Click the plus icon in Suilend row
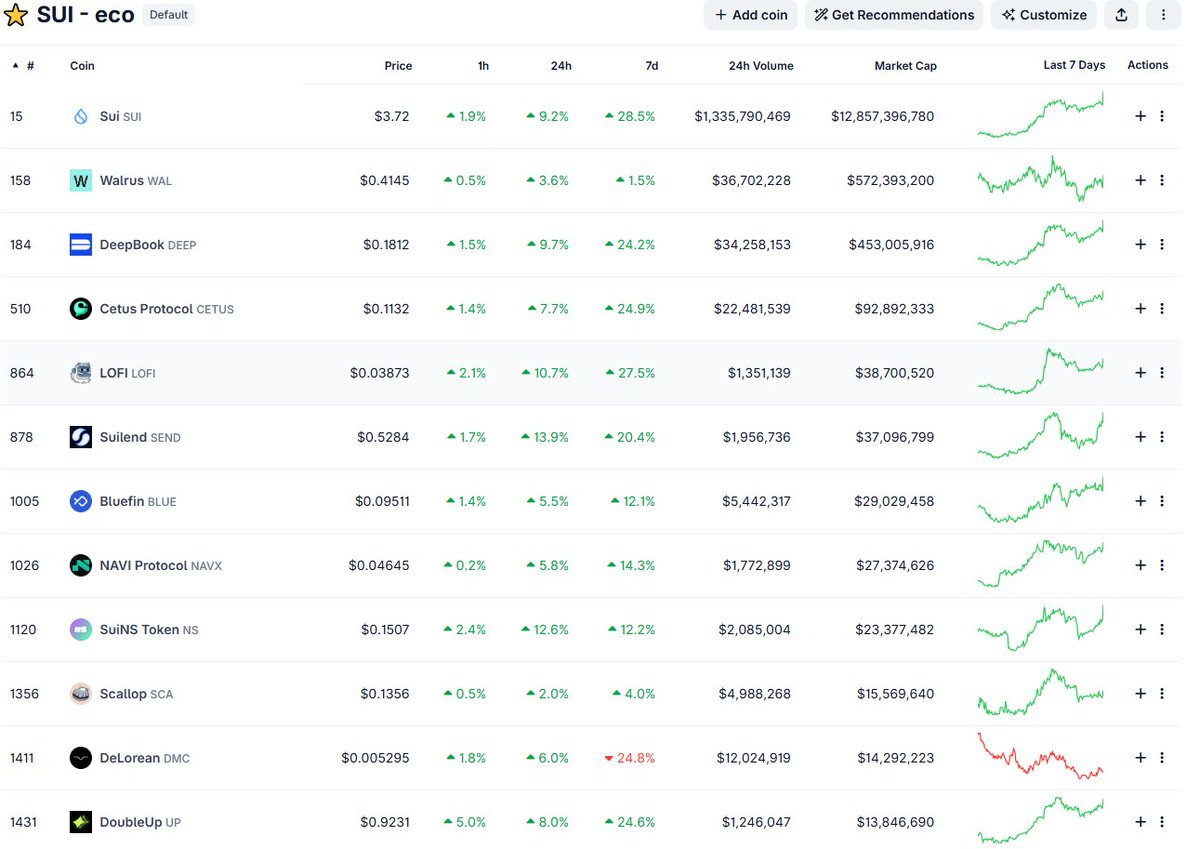This screenshot has height=849, width=1200. pos(1140,437)
